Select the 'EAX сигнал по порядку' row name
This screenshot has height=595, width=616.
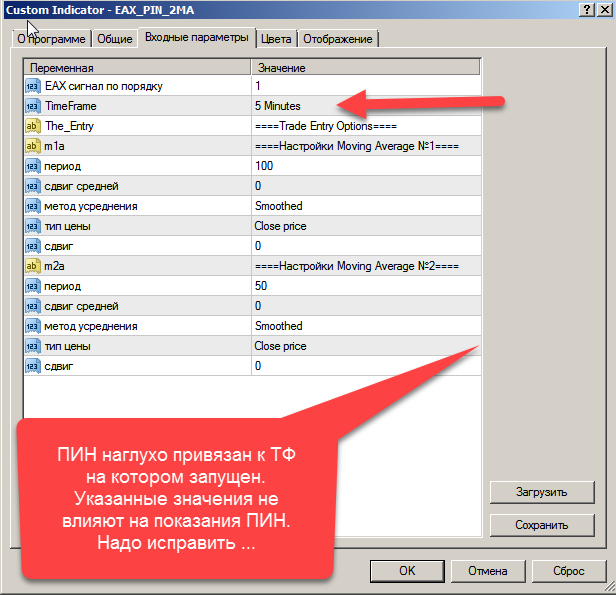click(x=104, y=86)
